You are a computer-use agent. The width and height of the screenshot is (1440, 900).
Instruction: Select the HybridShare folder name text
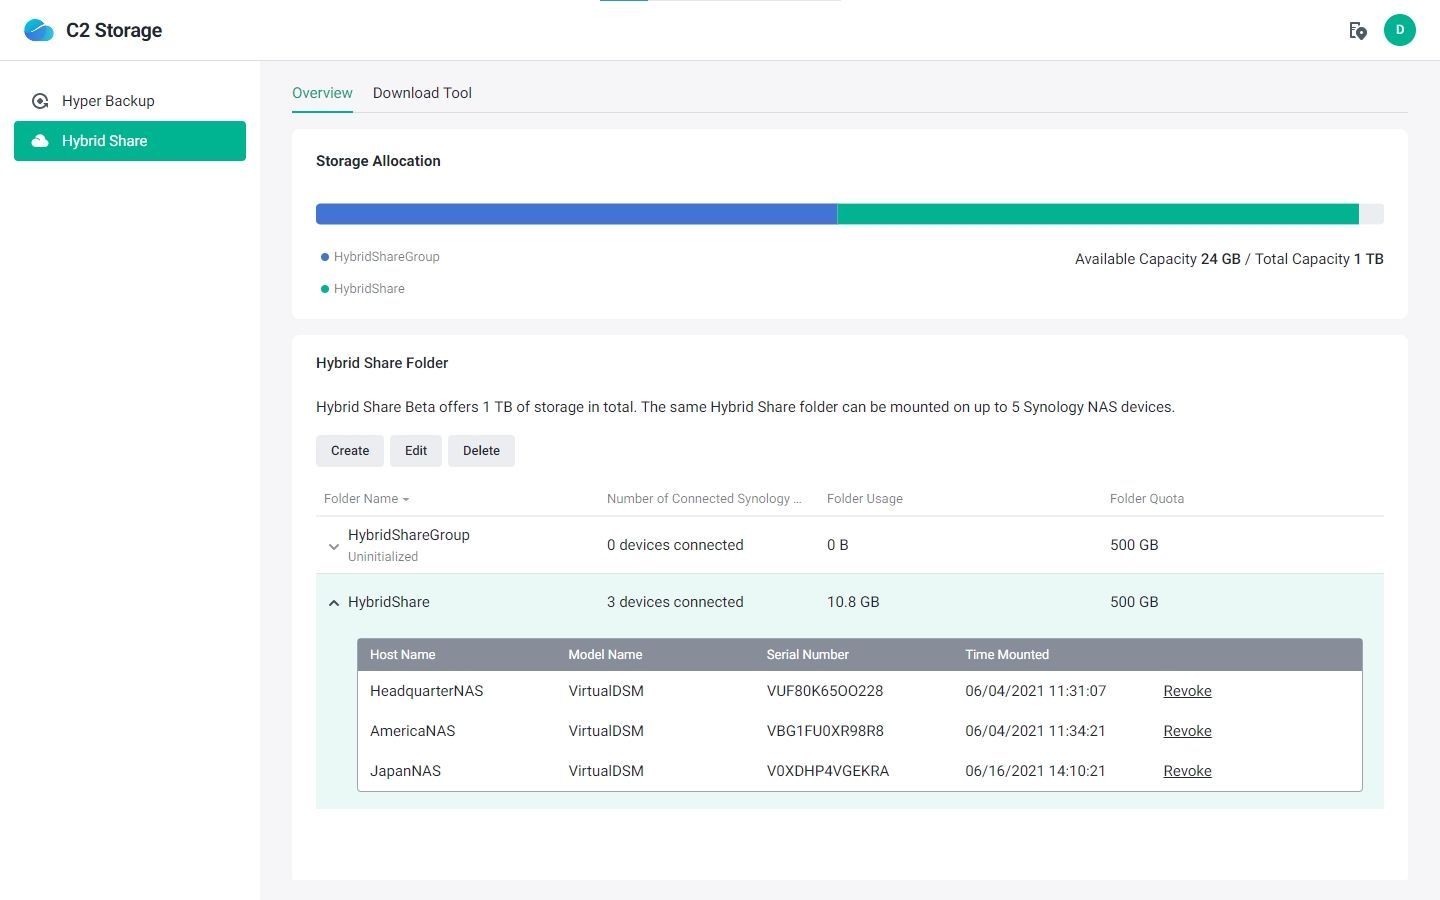389,602
